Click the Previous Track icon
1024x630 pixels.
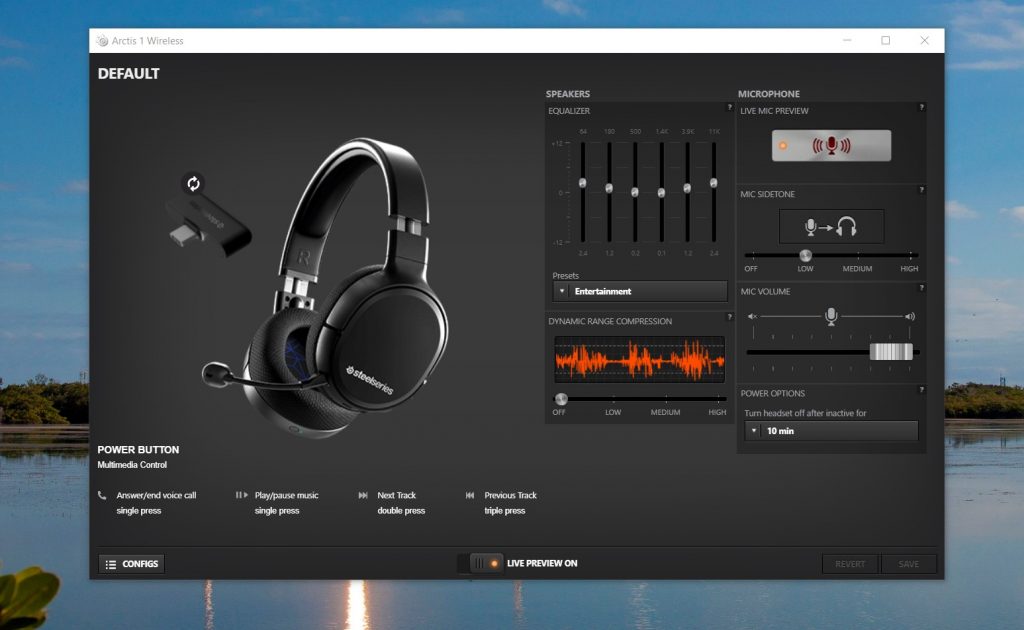[470, 496]
